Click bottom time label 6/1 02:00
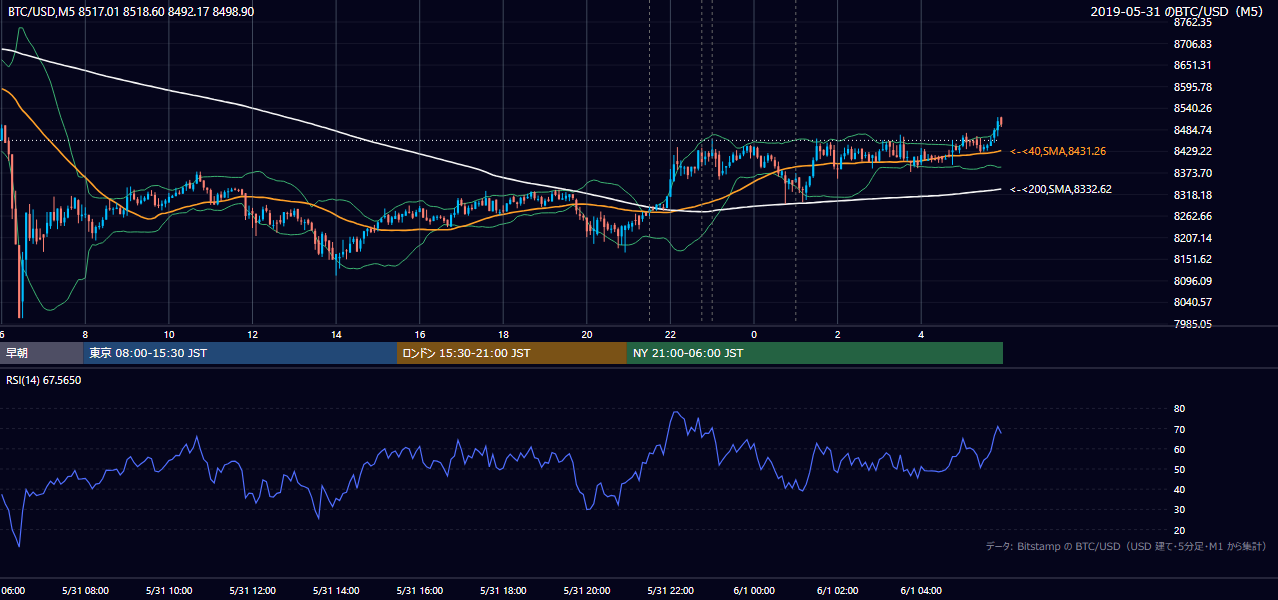The height and width of the screenshot is (600, 1278). (837, 591)
